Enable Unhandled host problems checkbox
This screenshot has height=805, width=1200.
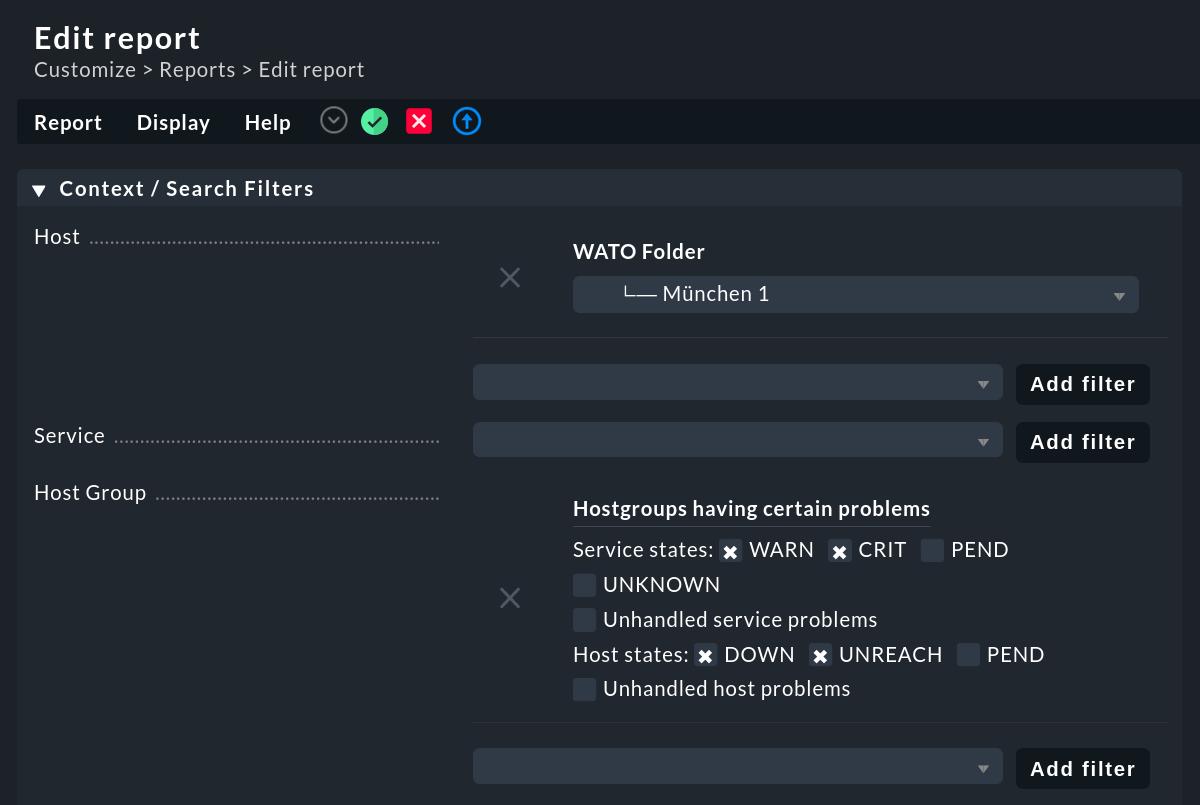tap(585, 689)
